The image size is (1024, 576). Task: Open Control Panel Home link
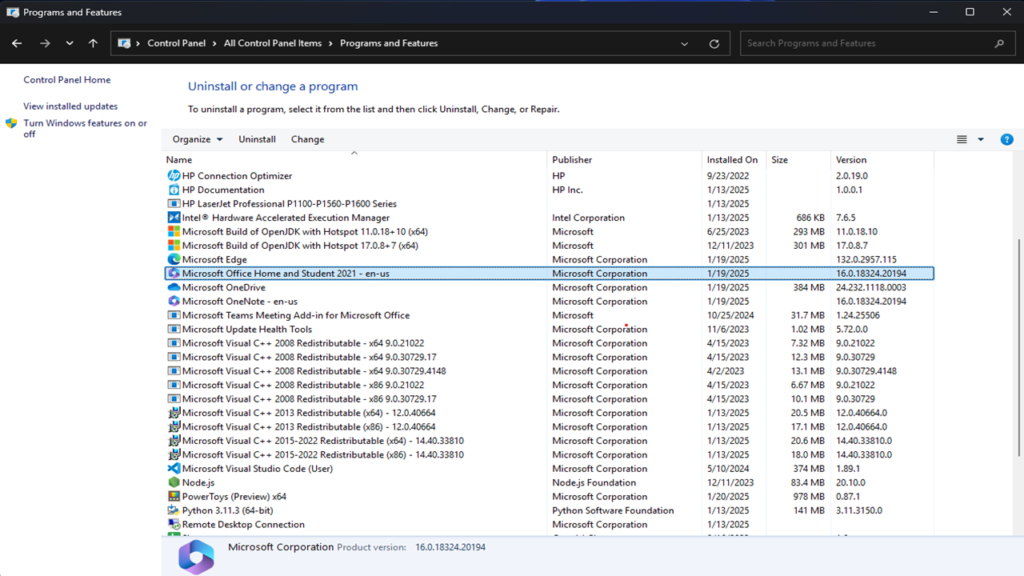67,80
